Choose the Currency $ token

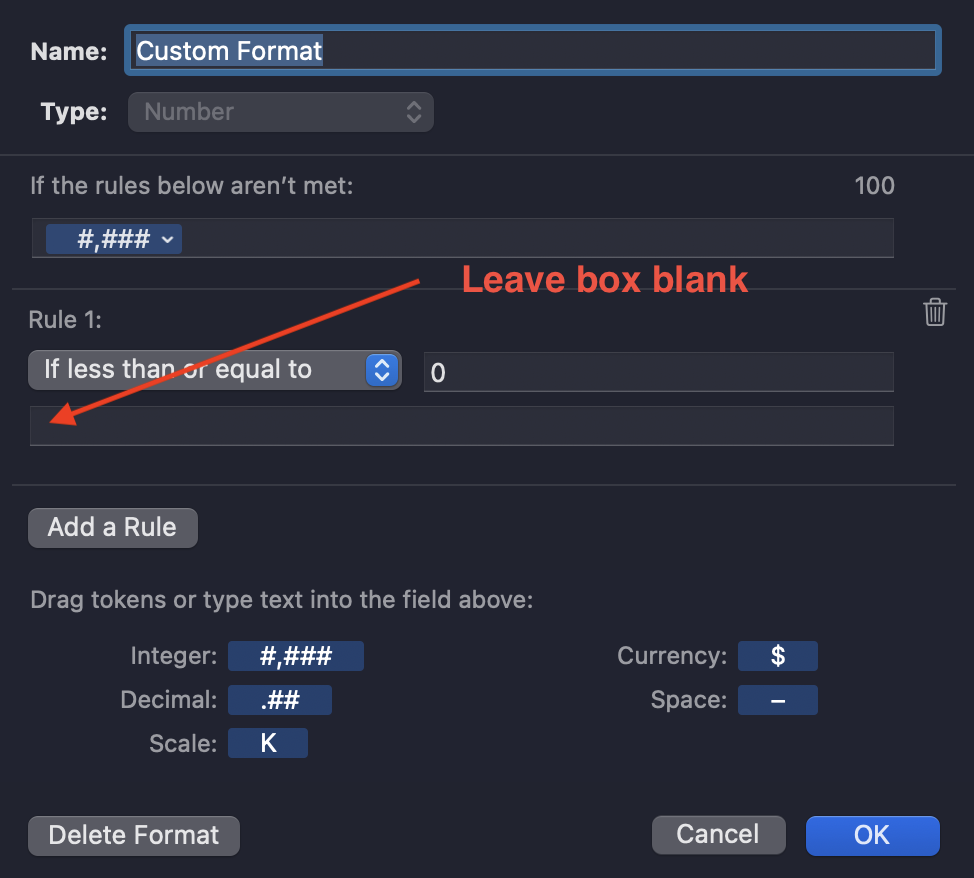777,656
